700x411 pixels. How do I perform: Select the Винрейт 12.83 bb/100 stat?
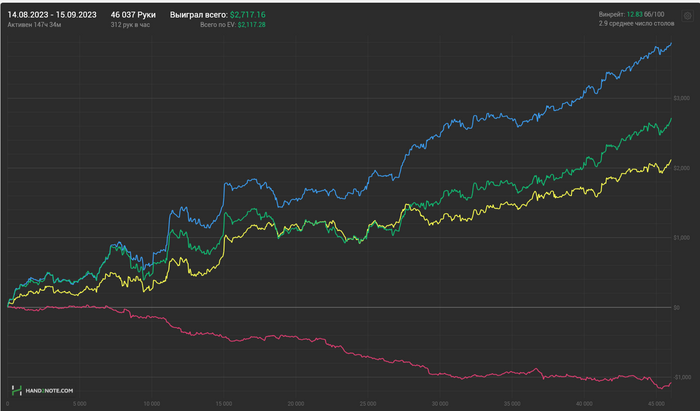635,14
